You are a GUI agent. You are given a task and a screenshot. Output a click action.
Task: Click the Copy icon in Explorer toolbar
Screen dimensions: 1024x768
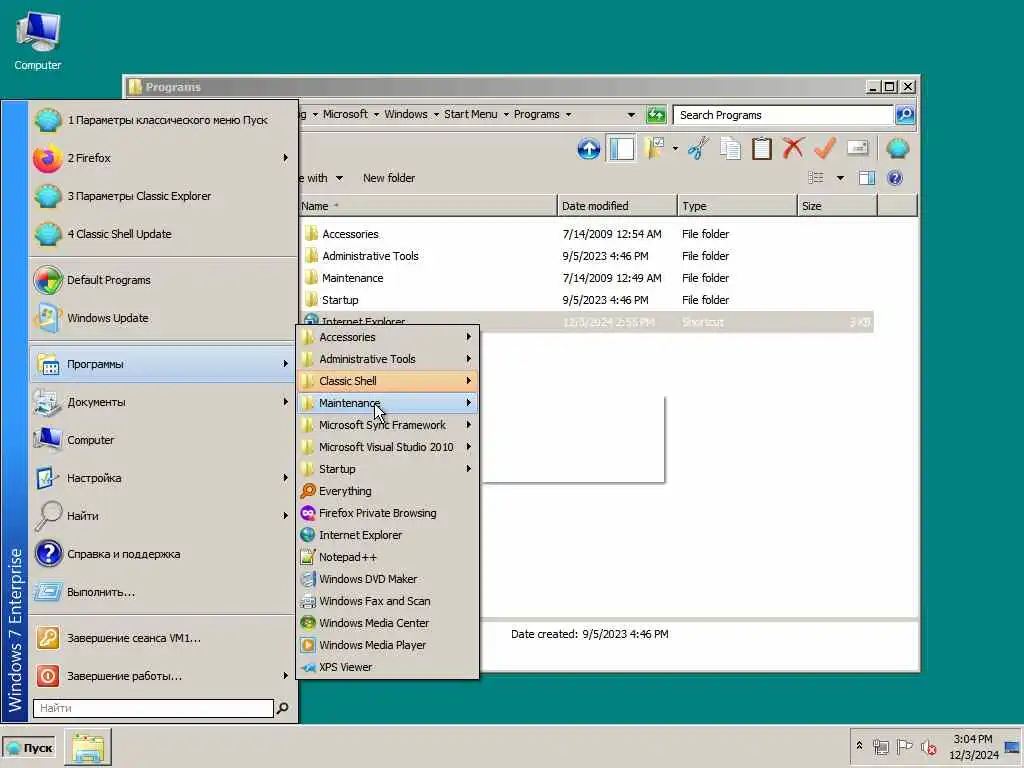click(x=730, y=149)
